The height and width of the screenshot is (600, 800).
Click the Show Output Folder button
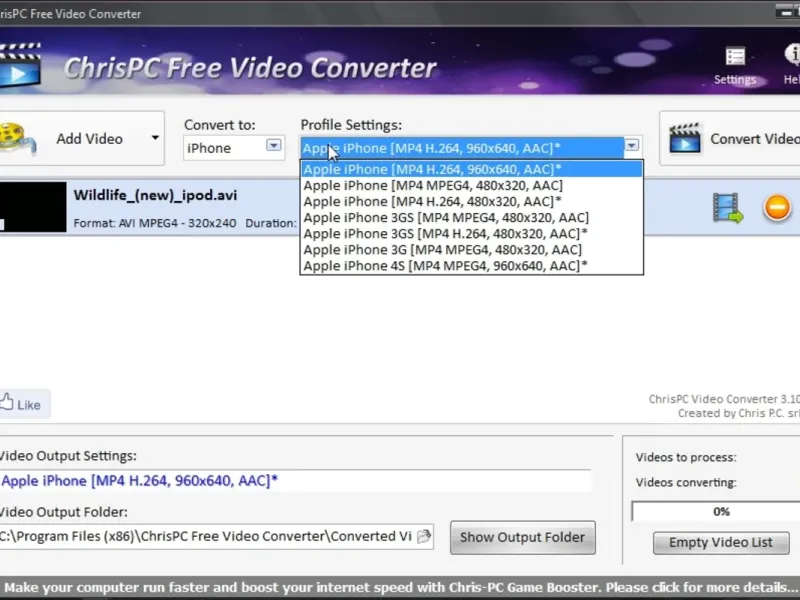click(522, 537)
